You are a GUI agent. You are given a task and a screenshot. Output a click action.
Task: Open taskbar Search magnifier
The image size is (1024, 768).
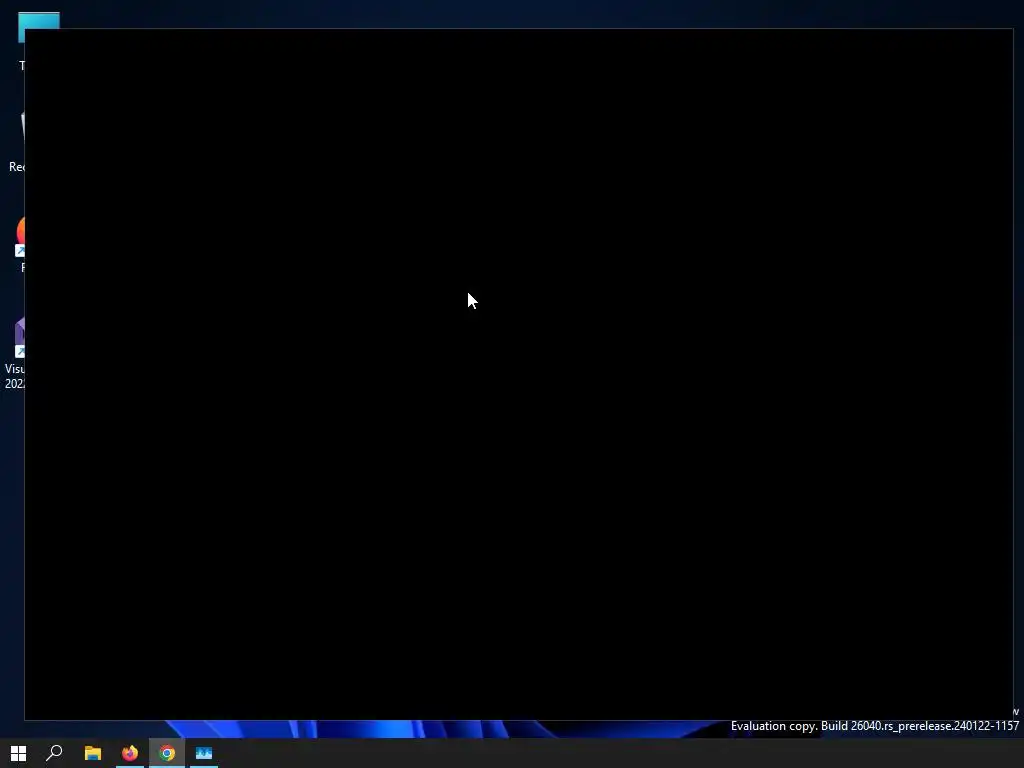[x=55, y=753]
